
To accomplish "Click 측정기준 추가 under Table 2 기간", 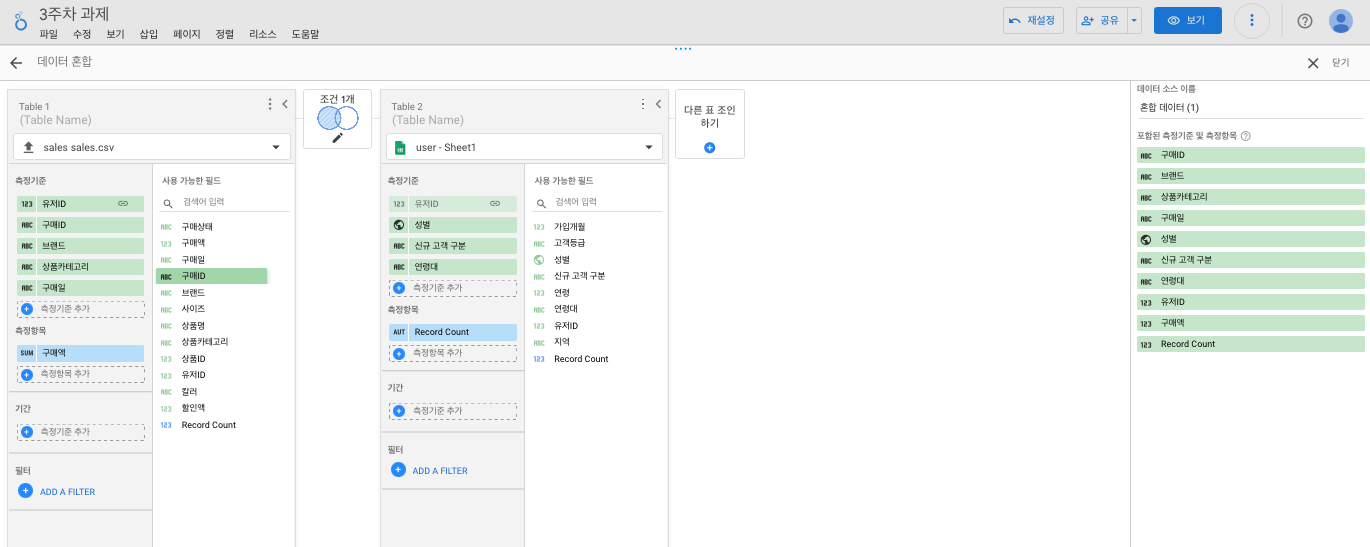I will [x=453, y=411].
